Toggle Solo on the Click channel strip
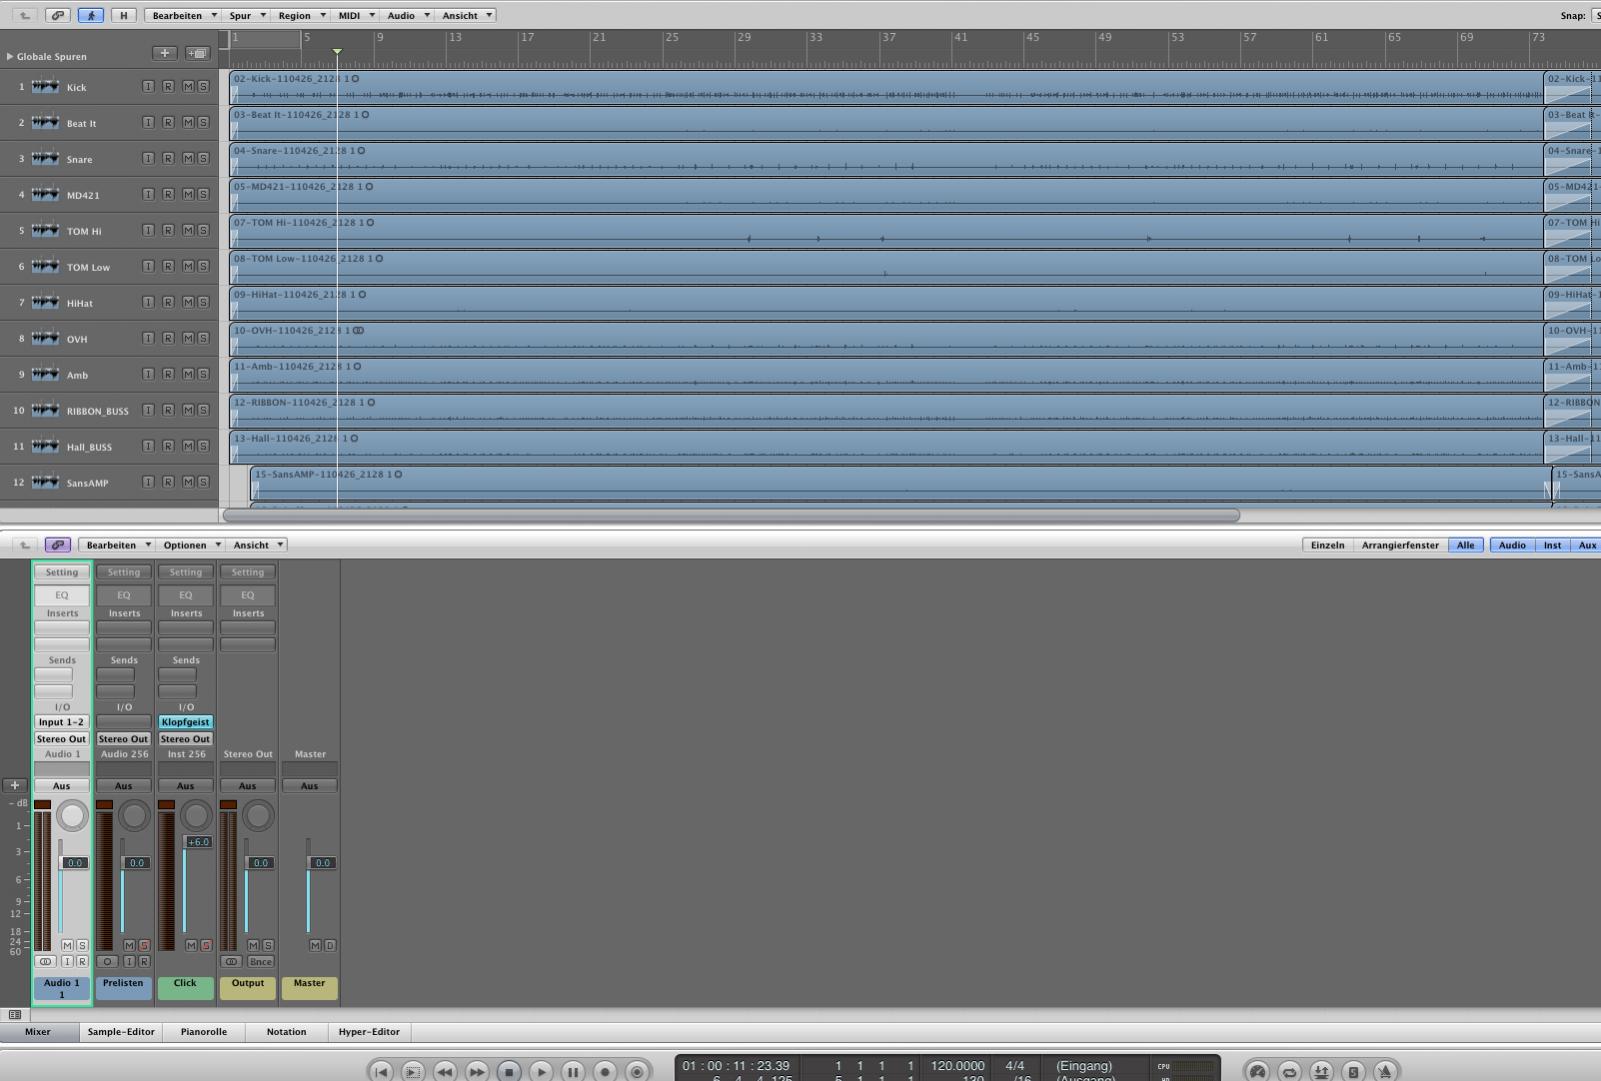1601x1081 pixels. [x=206, y=945]
